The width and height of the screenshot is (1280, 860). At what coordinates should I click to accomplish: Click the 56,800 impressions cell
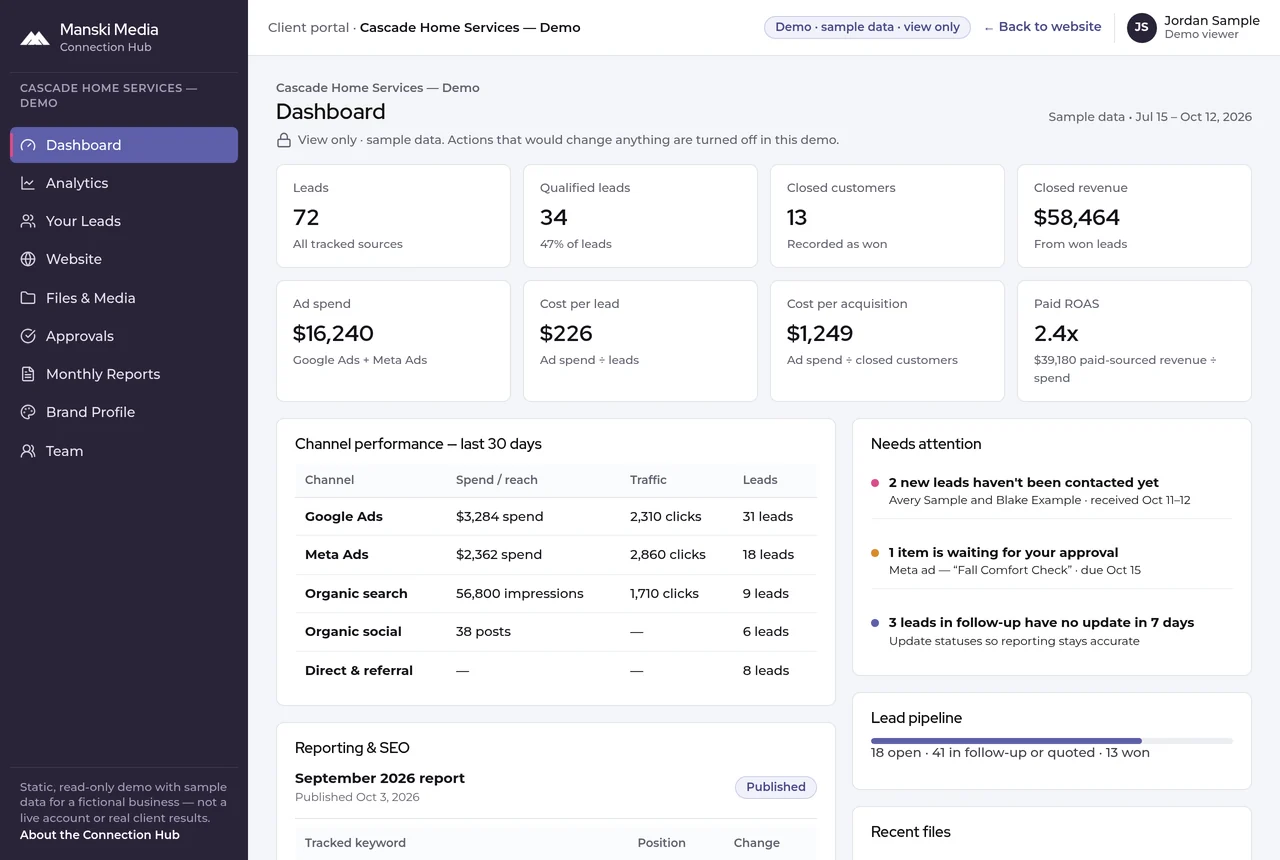click(520, 593)
